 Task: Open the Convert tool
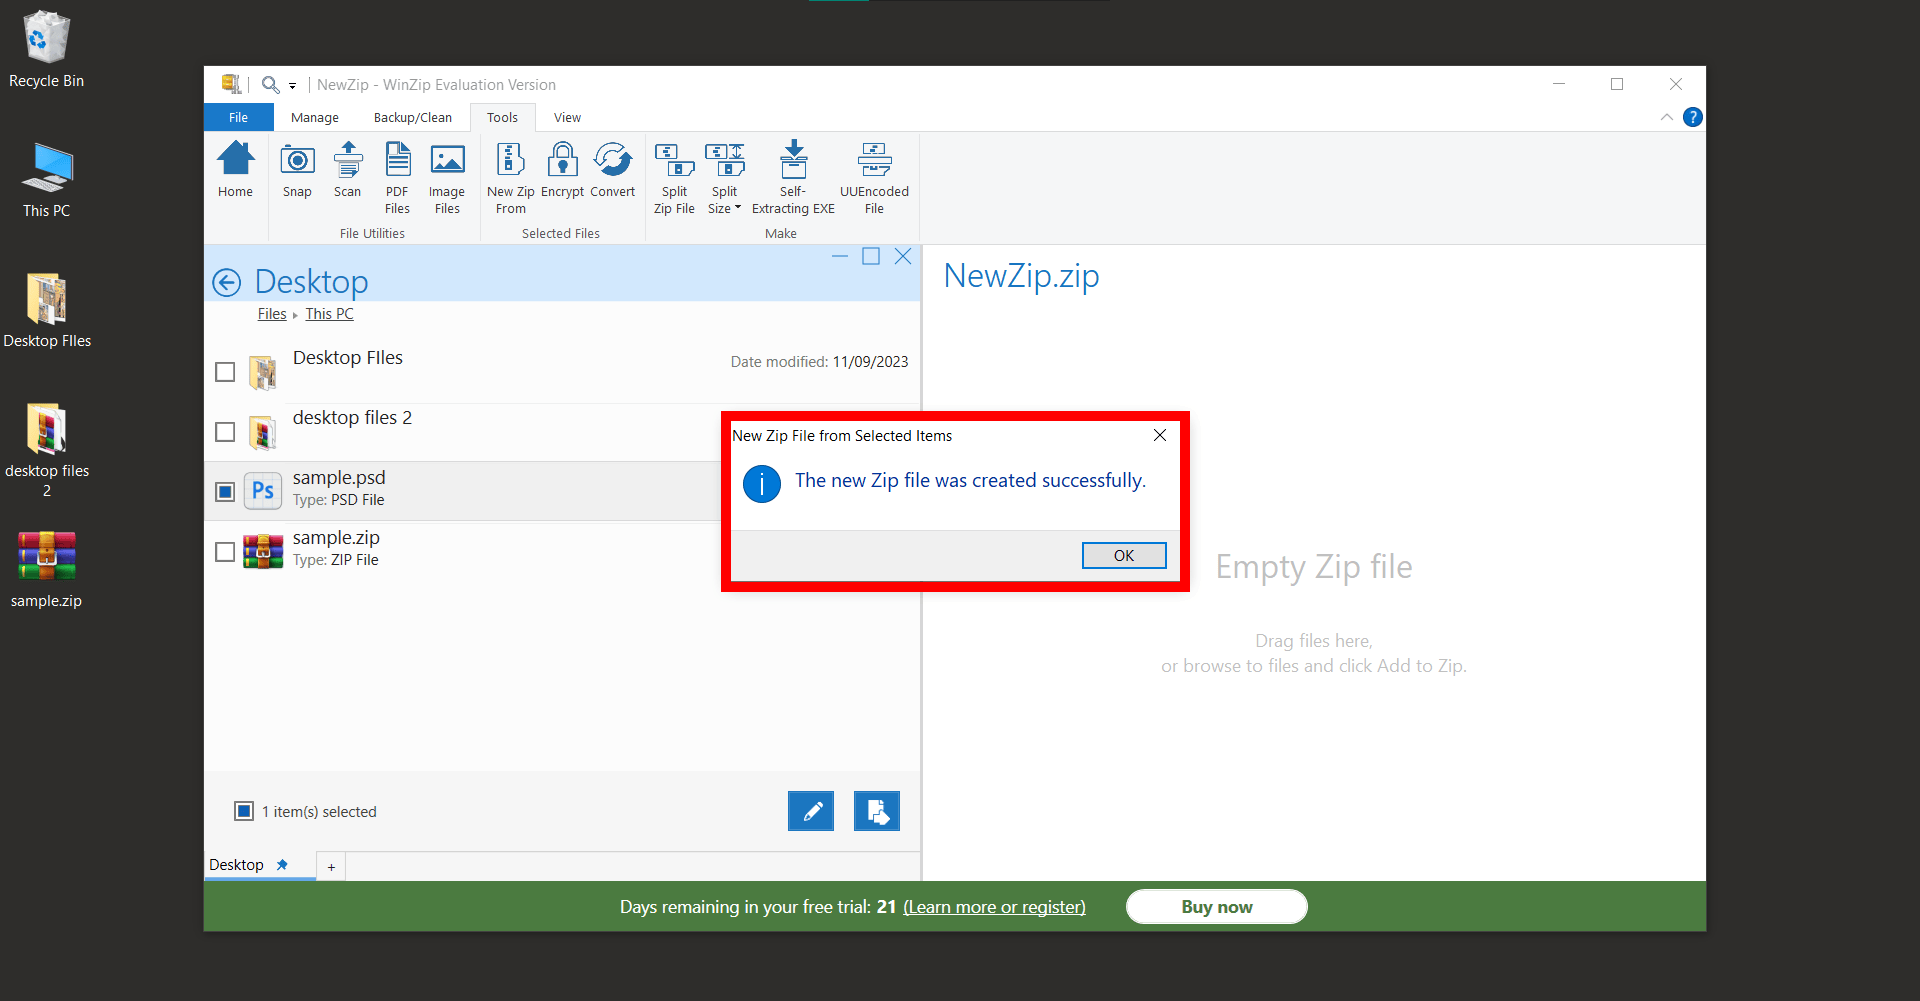click(x=612, y=176)
